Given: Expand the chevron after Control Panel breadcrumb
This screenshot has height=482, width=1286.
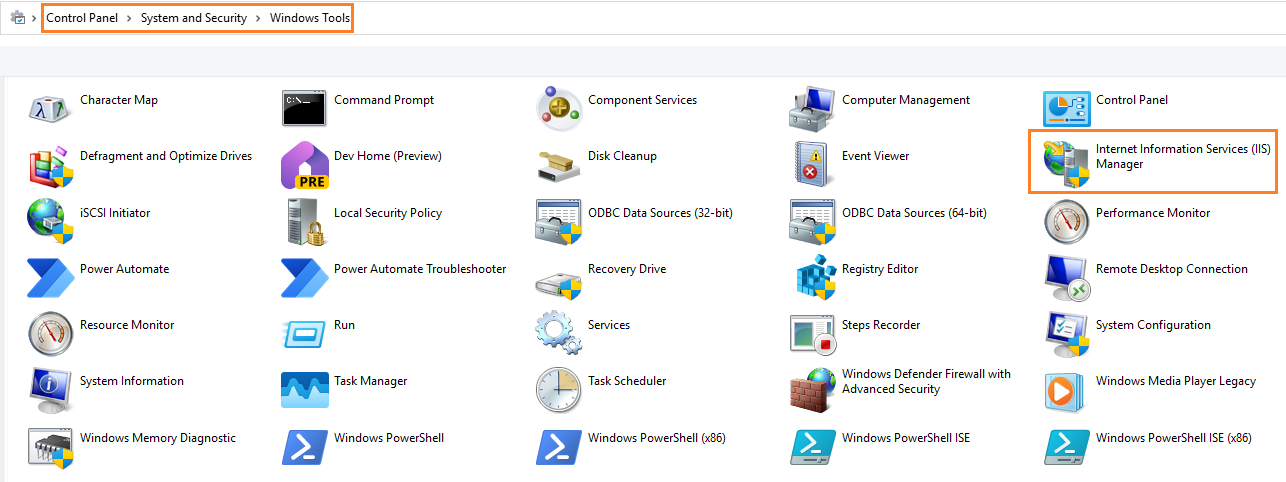Looking at the screenshot, I should pos(130,18).
